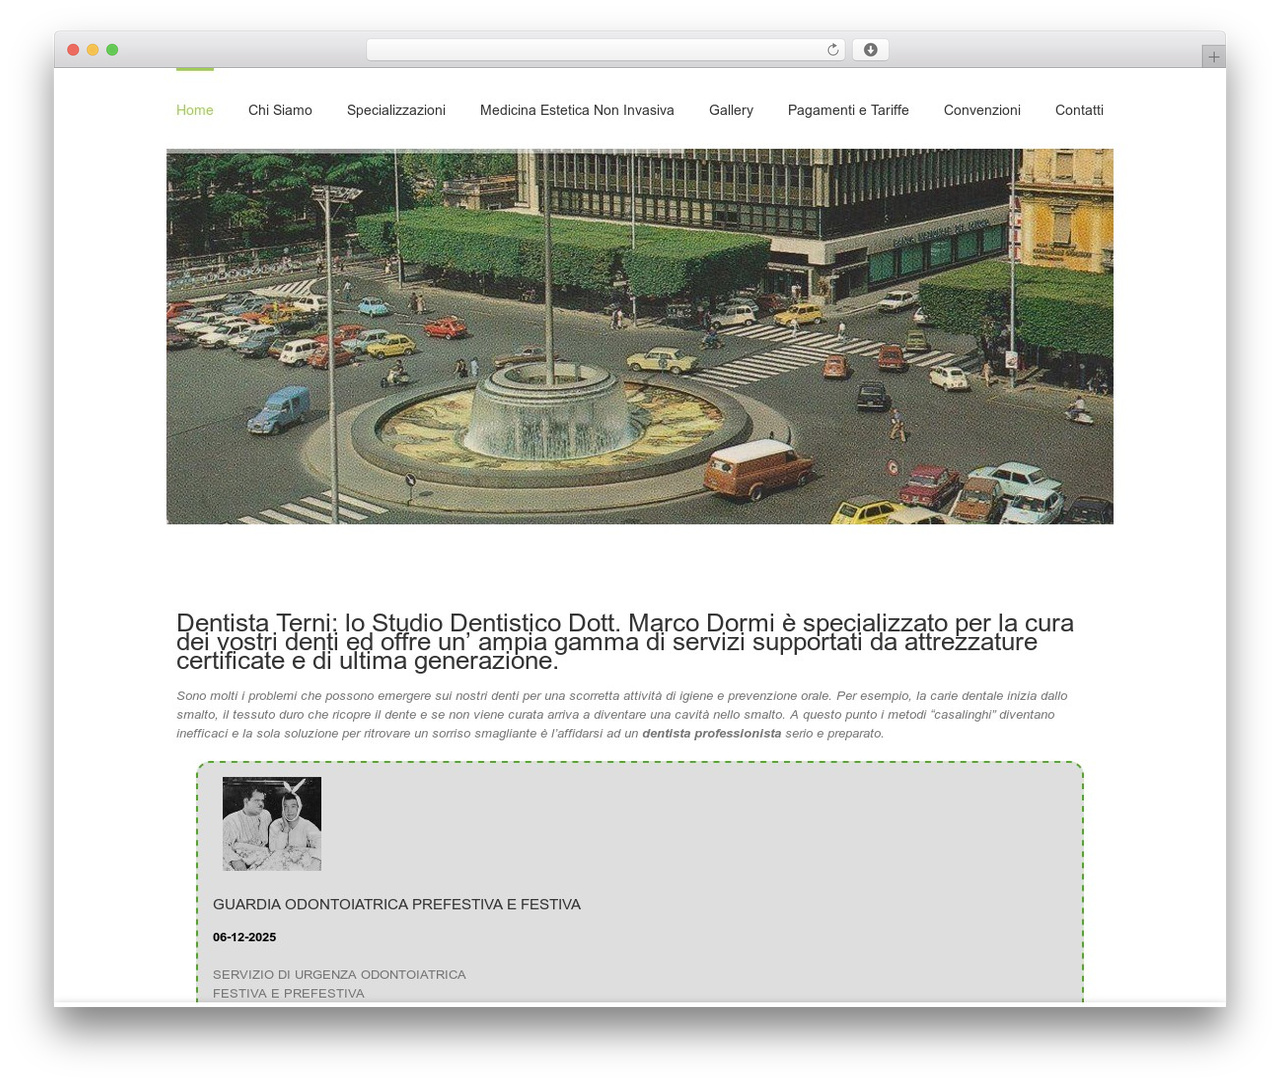Select Medicina Estetica Non Invasiva menu

(577, 110)
